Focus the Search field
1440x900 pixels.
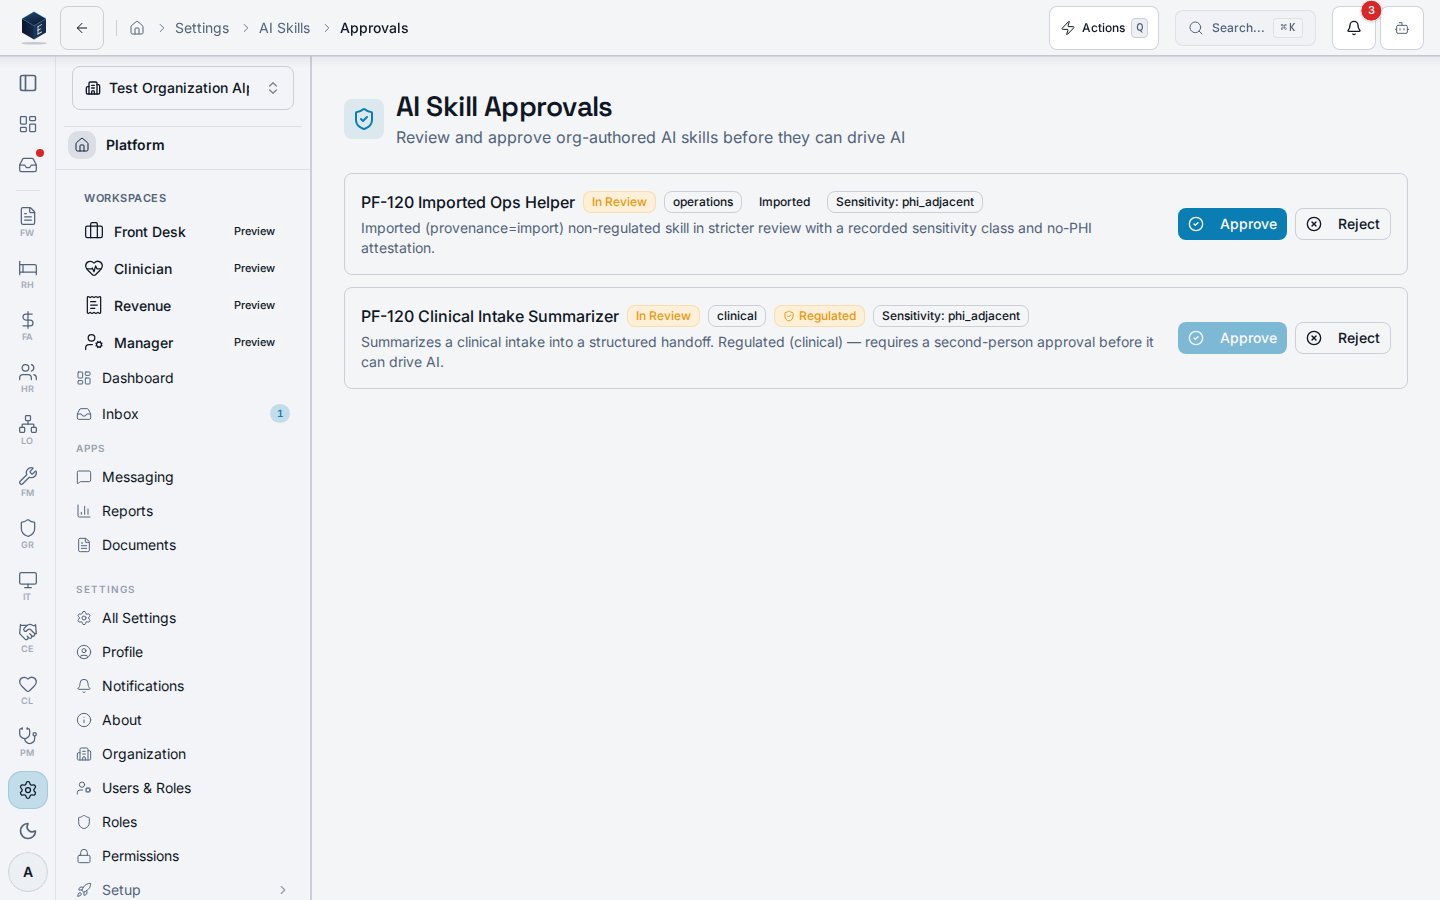(x=1245, y=28)
